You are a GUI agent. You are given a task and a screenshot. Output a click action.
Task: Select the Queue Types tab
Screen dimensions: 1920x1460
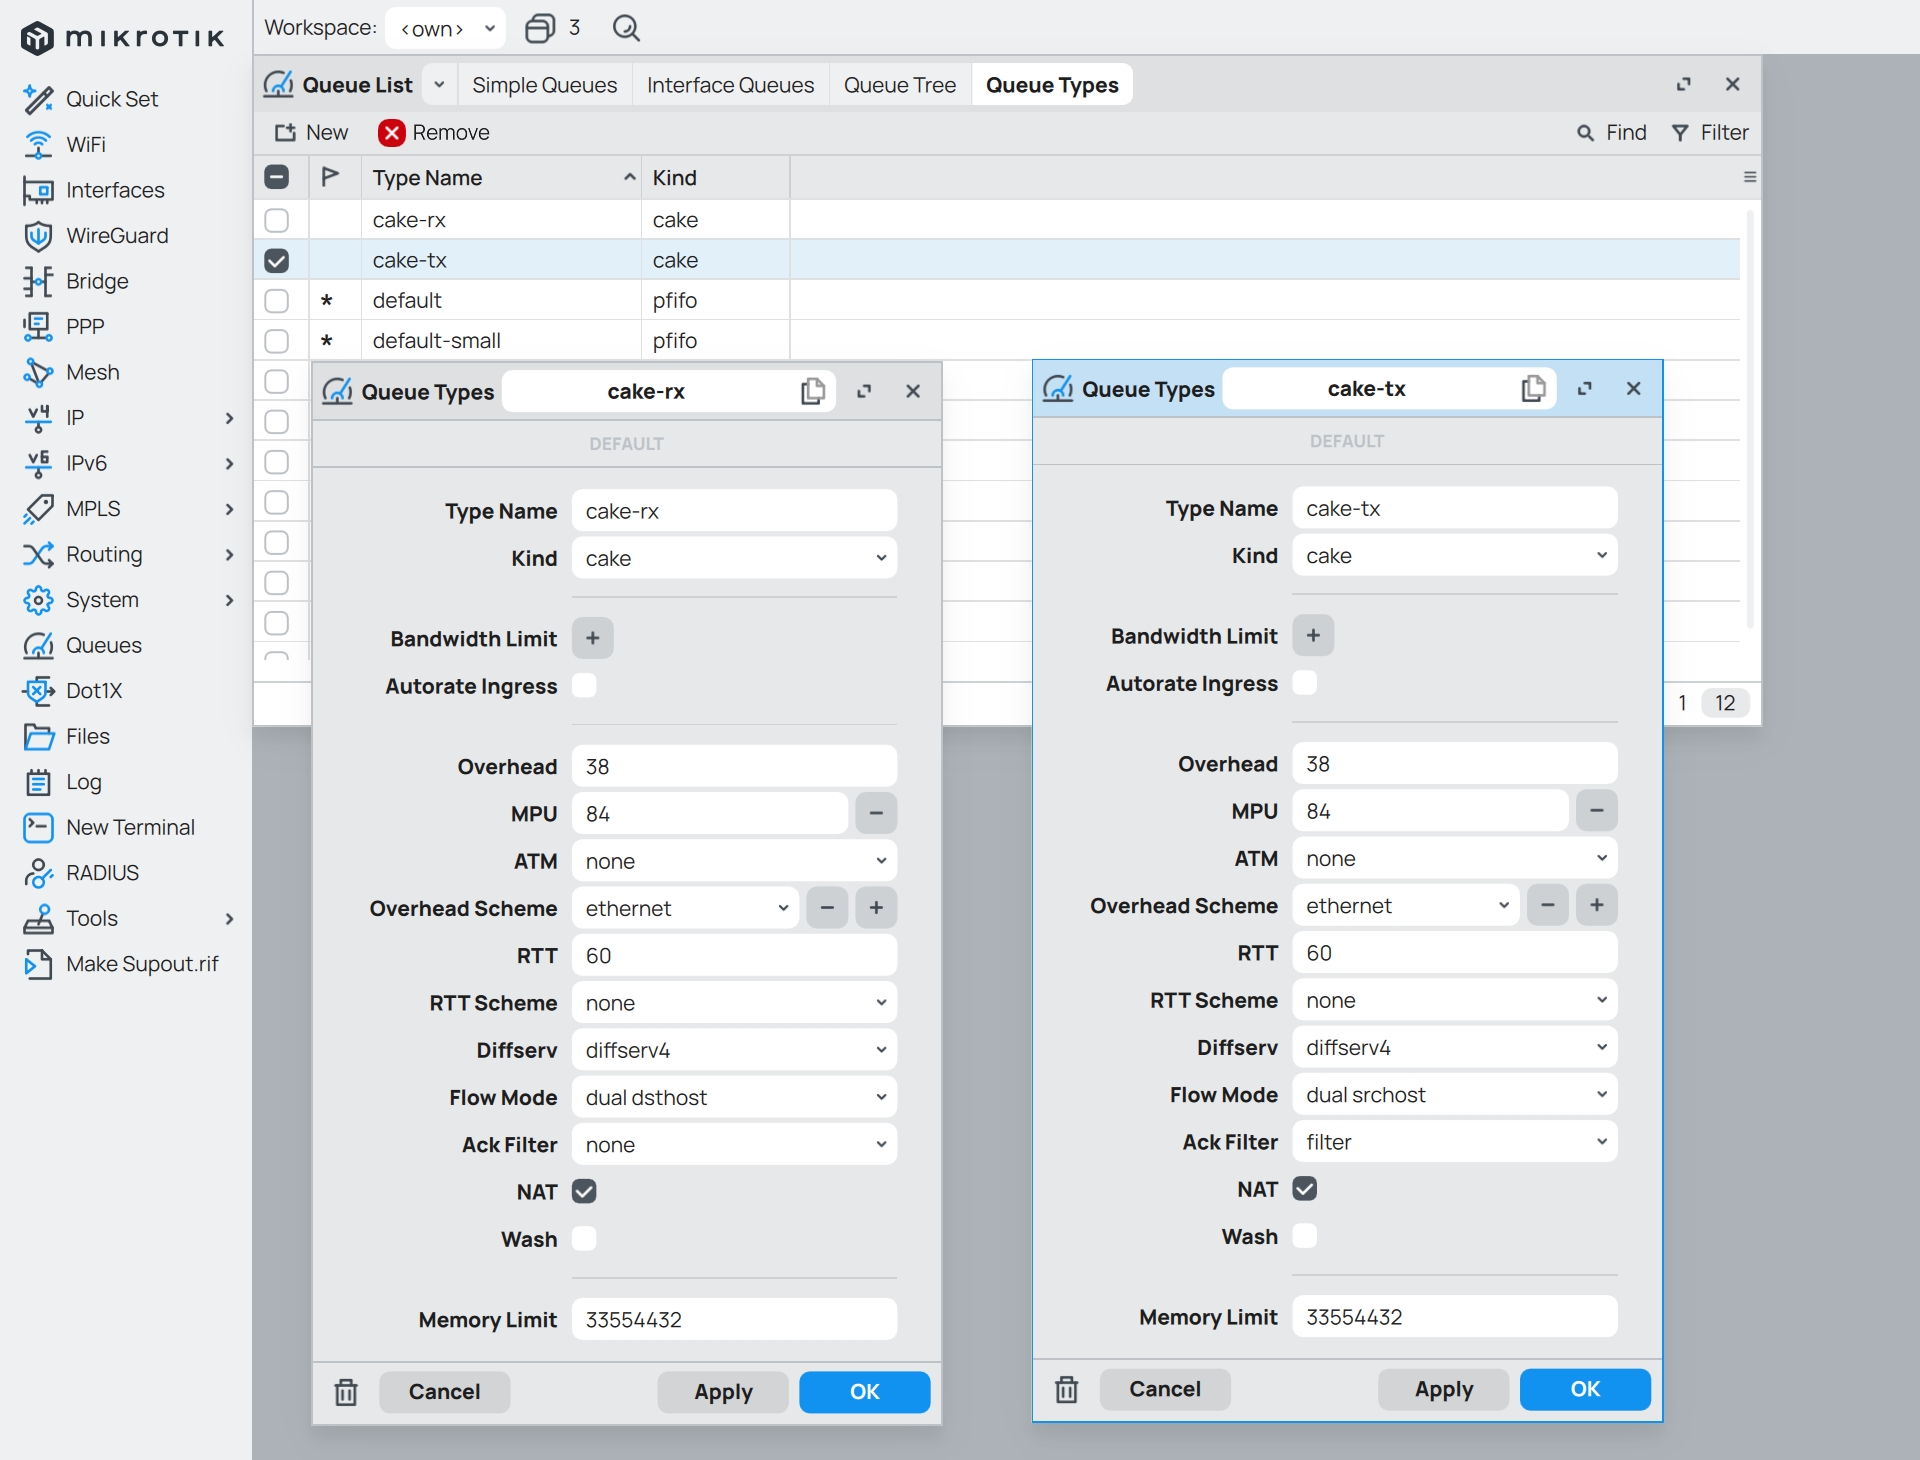1052,85
